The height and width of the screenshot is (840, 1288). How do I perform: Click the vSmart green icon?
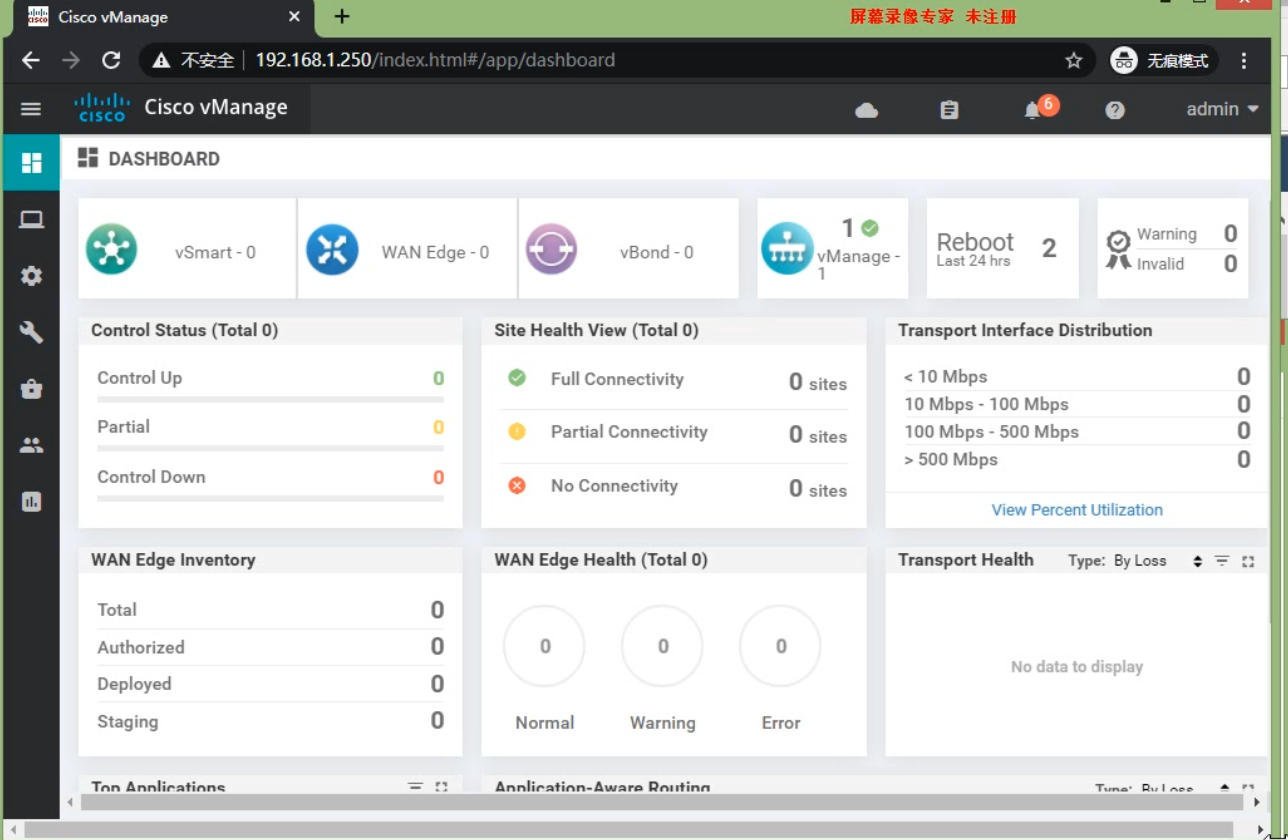pyautogui.click(x=111, y=249)
